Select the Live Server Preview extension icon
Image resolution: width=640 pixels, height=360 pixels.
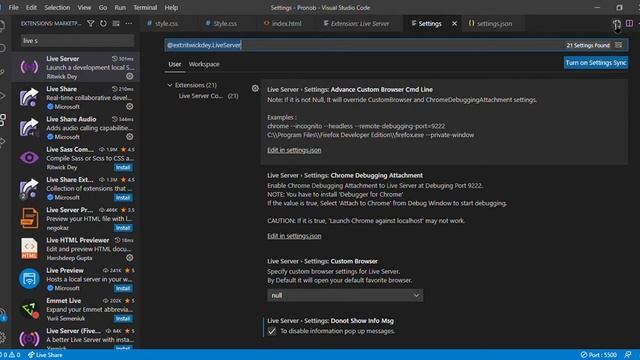tap(29, 218)
